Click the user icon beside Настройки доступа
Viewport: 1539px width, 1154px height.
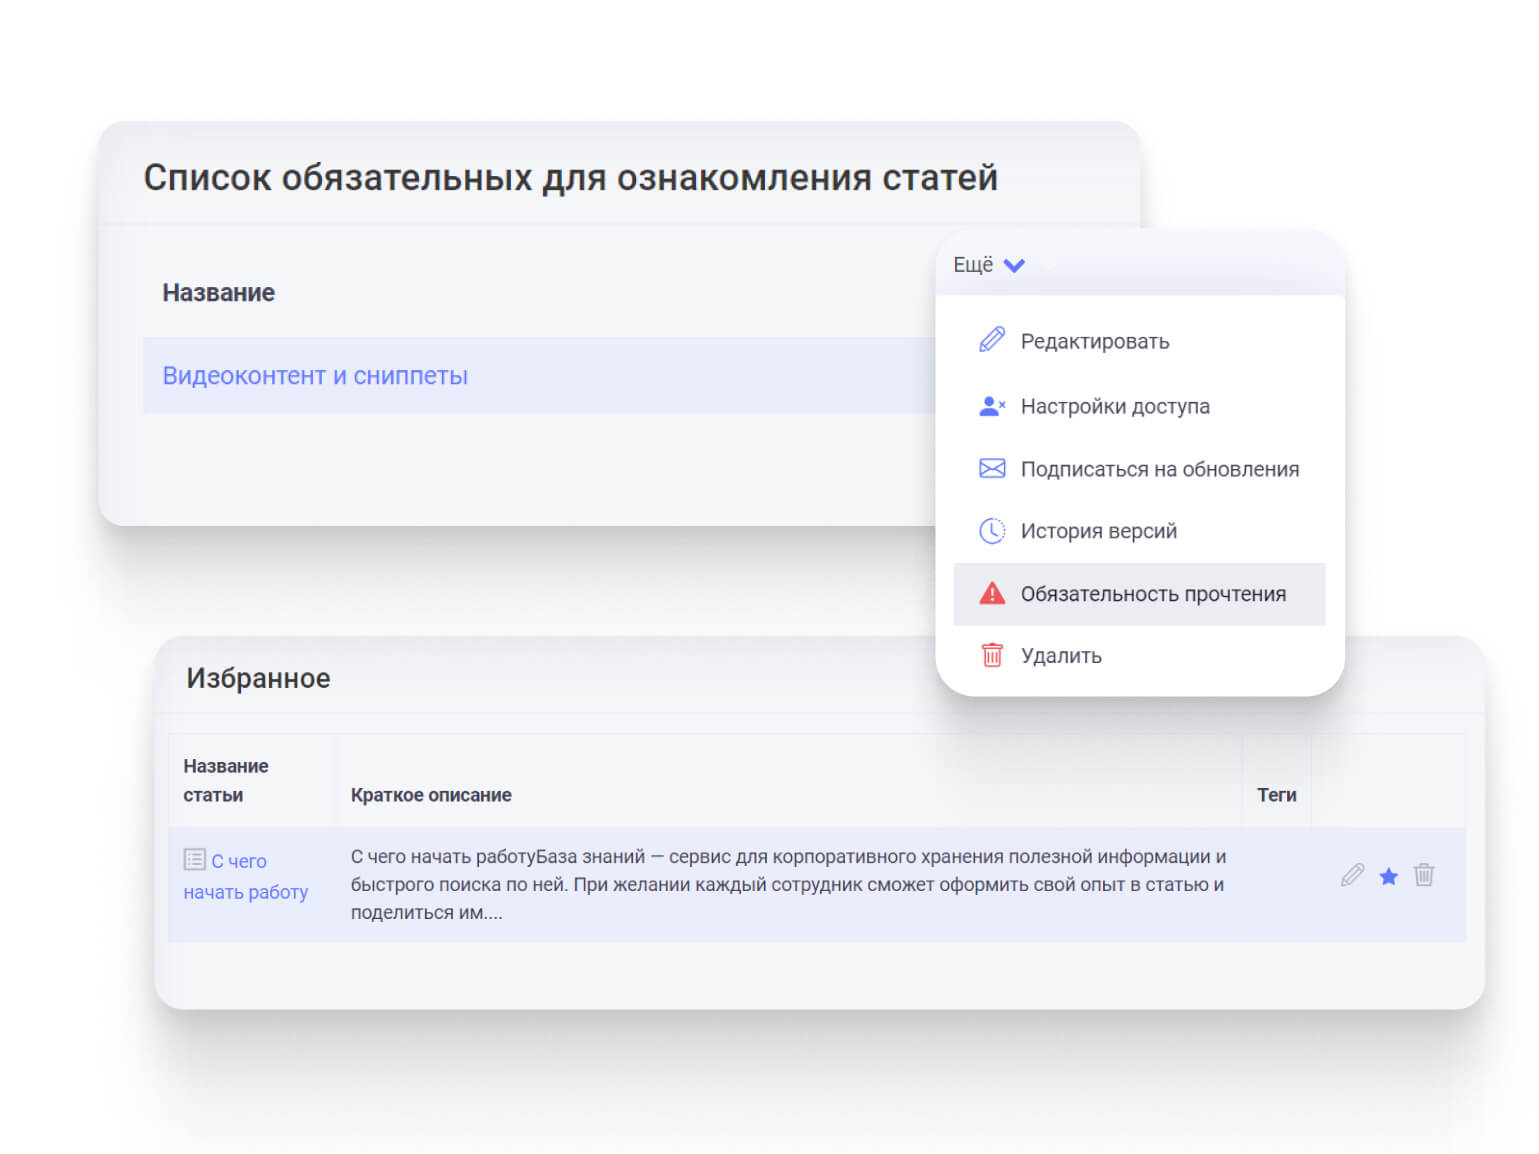point(991,406)
